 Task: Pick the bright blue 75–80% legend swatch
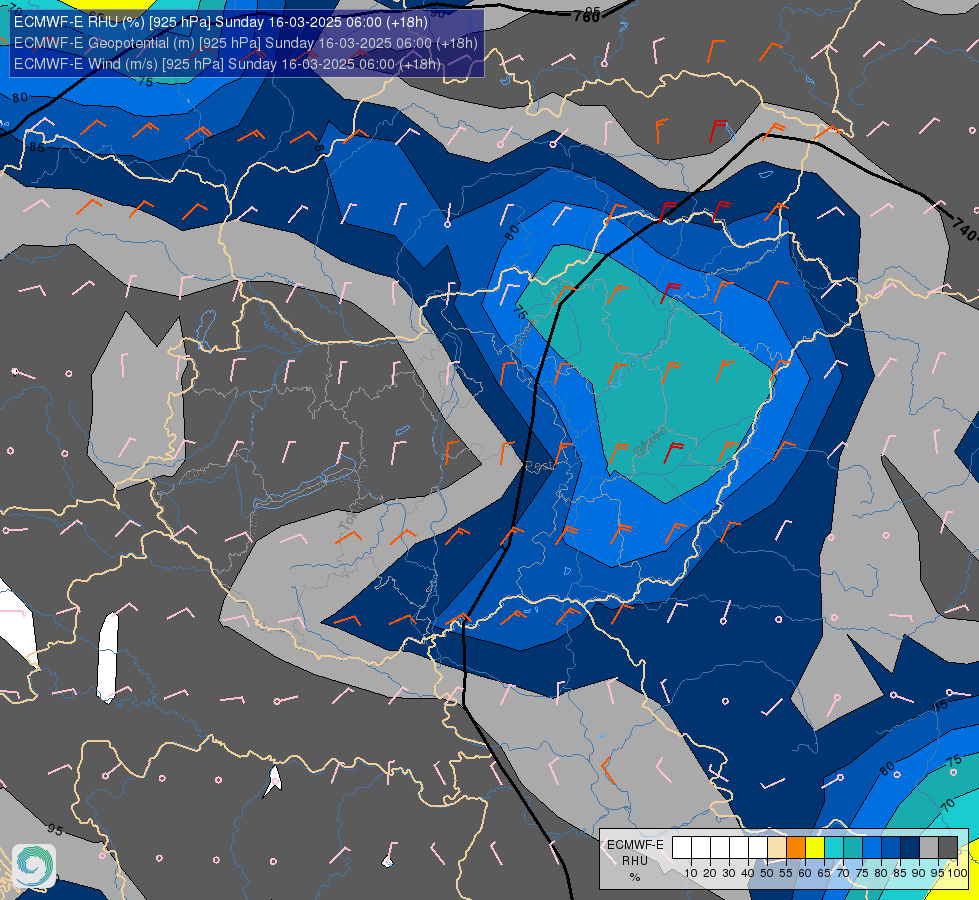pos(872,848)
